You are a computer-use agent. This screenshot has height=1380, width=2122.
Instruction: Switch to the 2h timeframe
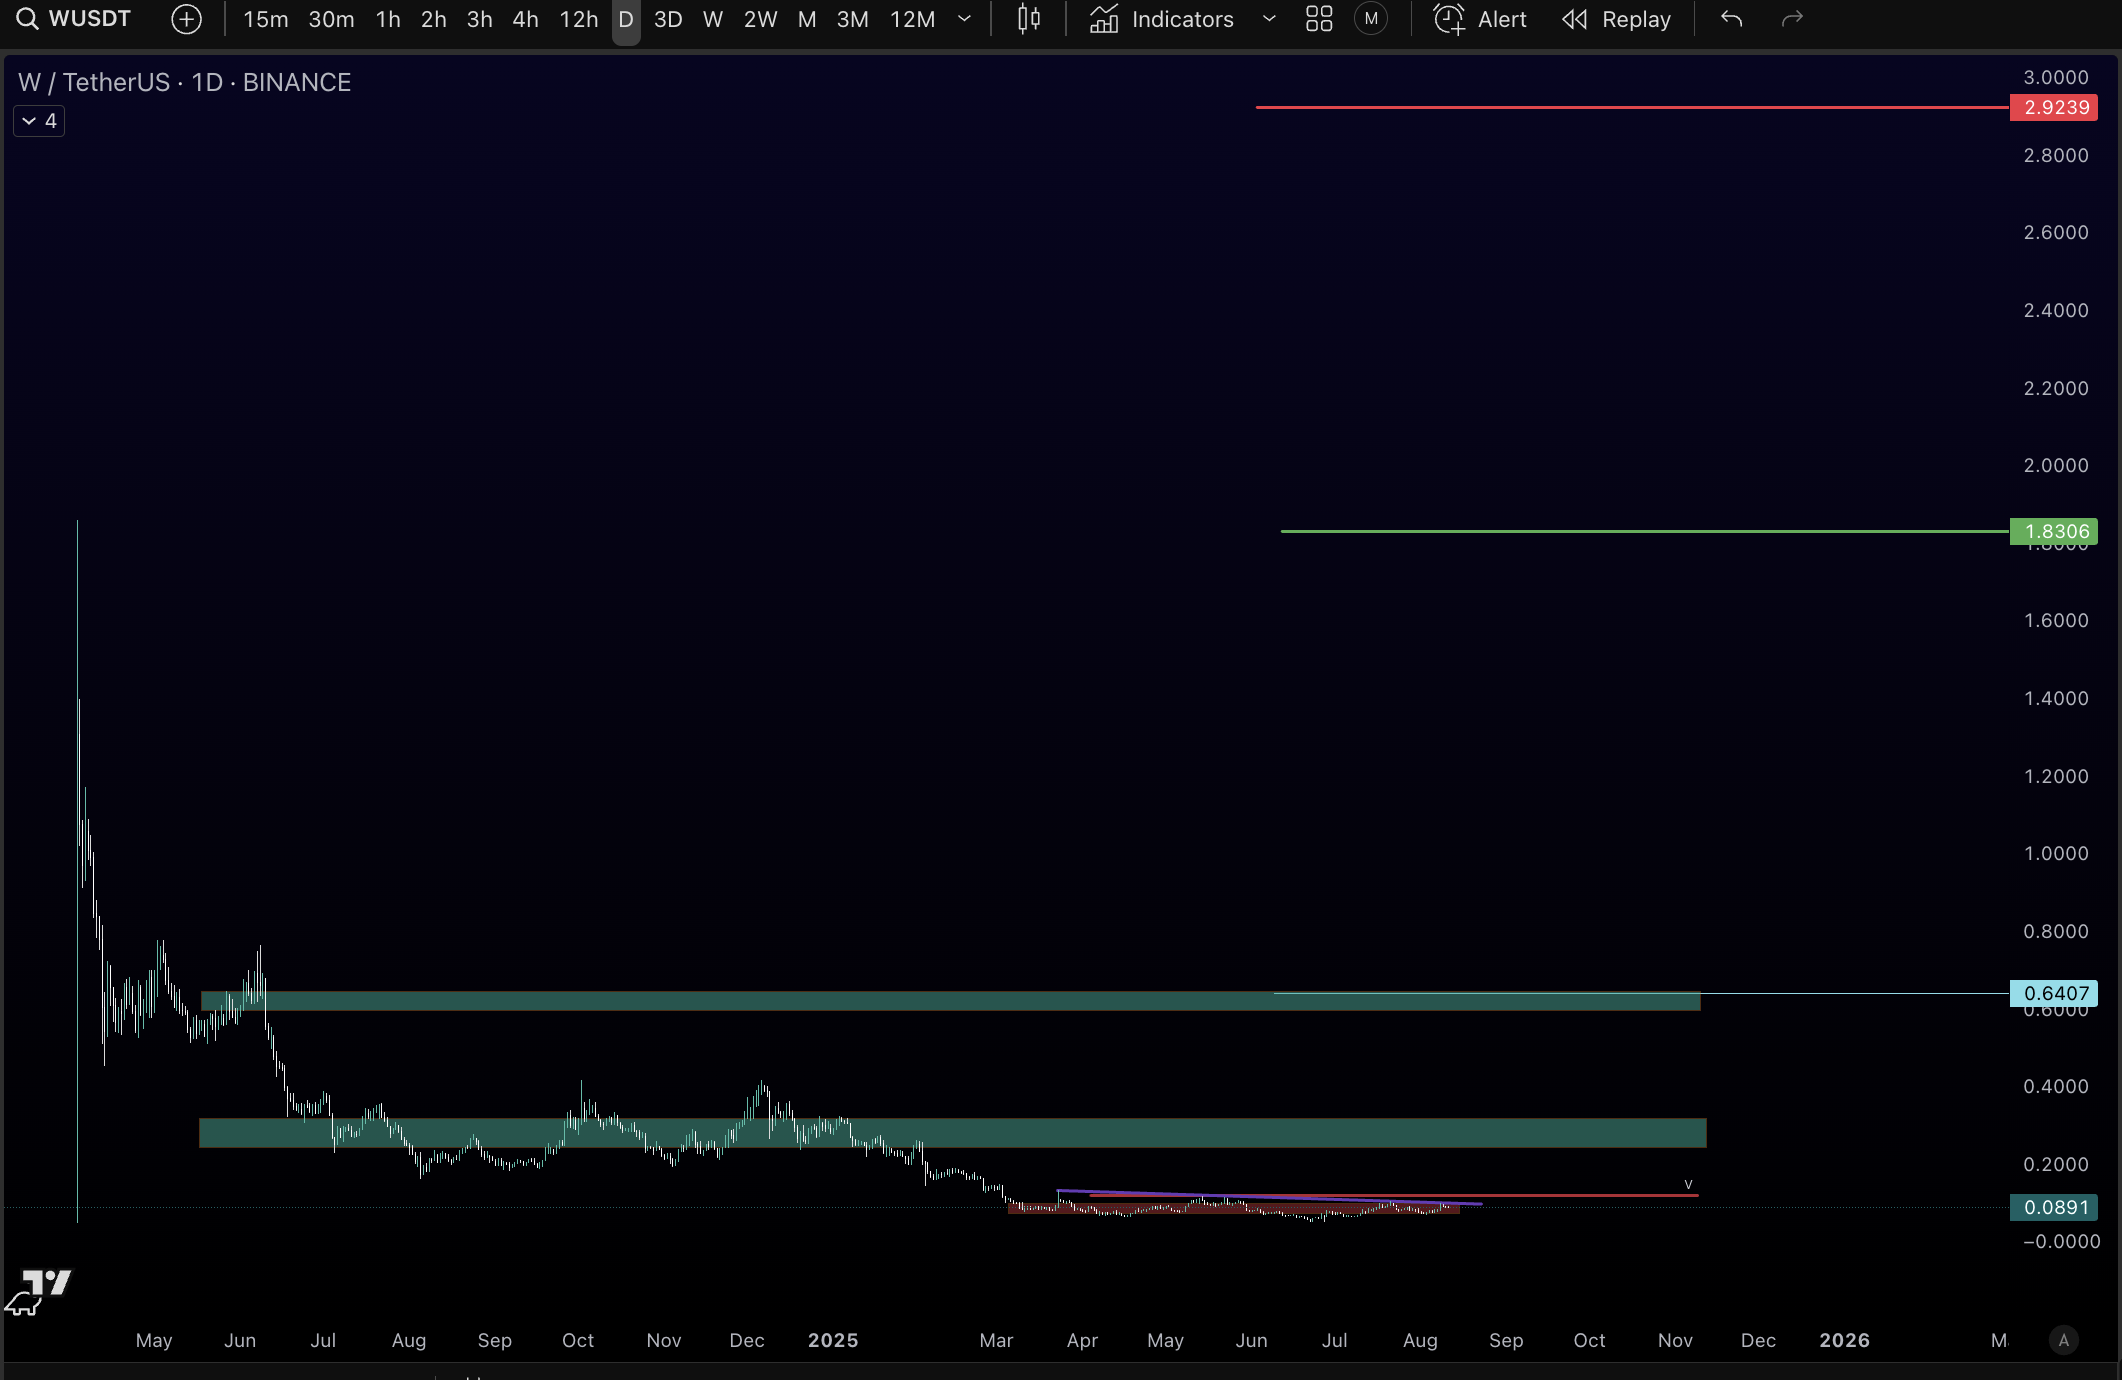tap(434, 19)
